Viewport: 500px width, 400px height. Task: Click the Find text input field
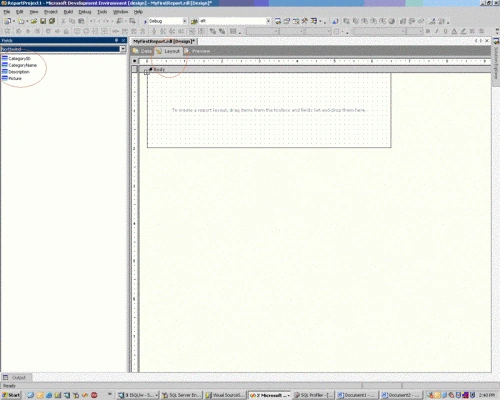pos(232,21)
